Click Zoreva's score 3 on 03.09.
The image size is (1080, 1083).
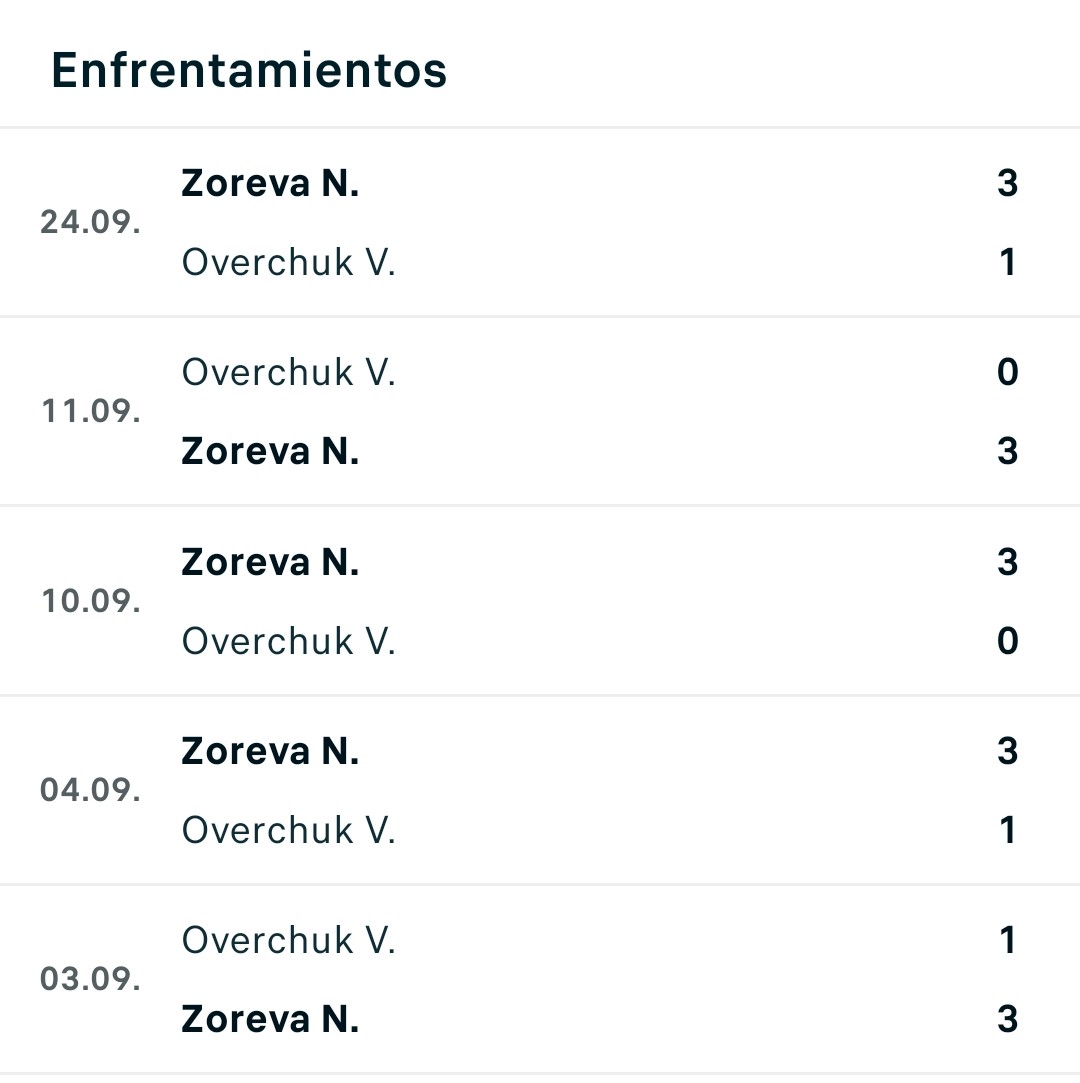pyautogui.click(x=1007, y=1019)
